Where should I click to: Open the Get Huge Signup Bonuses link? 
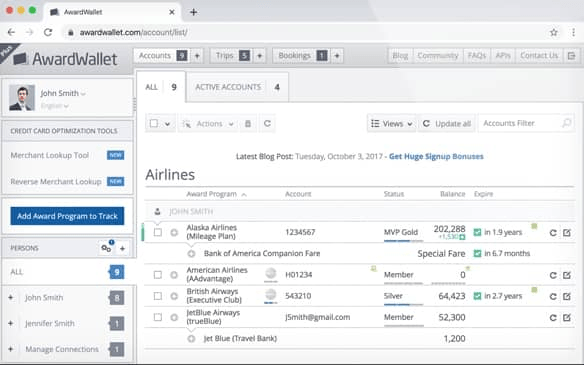[x=436, y=156]
